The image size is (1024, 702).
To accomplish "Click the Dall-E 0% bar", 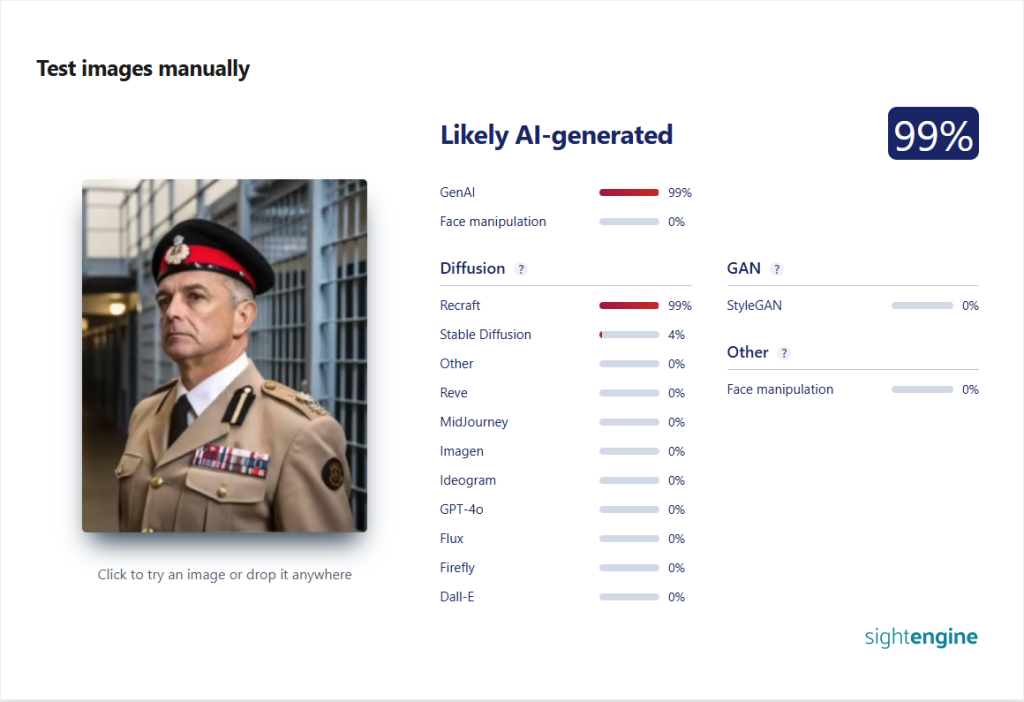I will [x=629, y=597].
